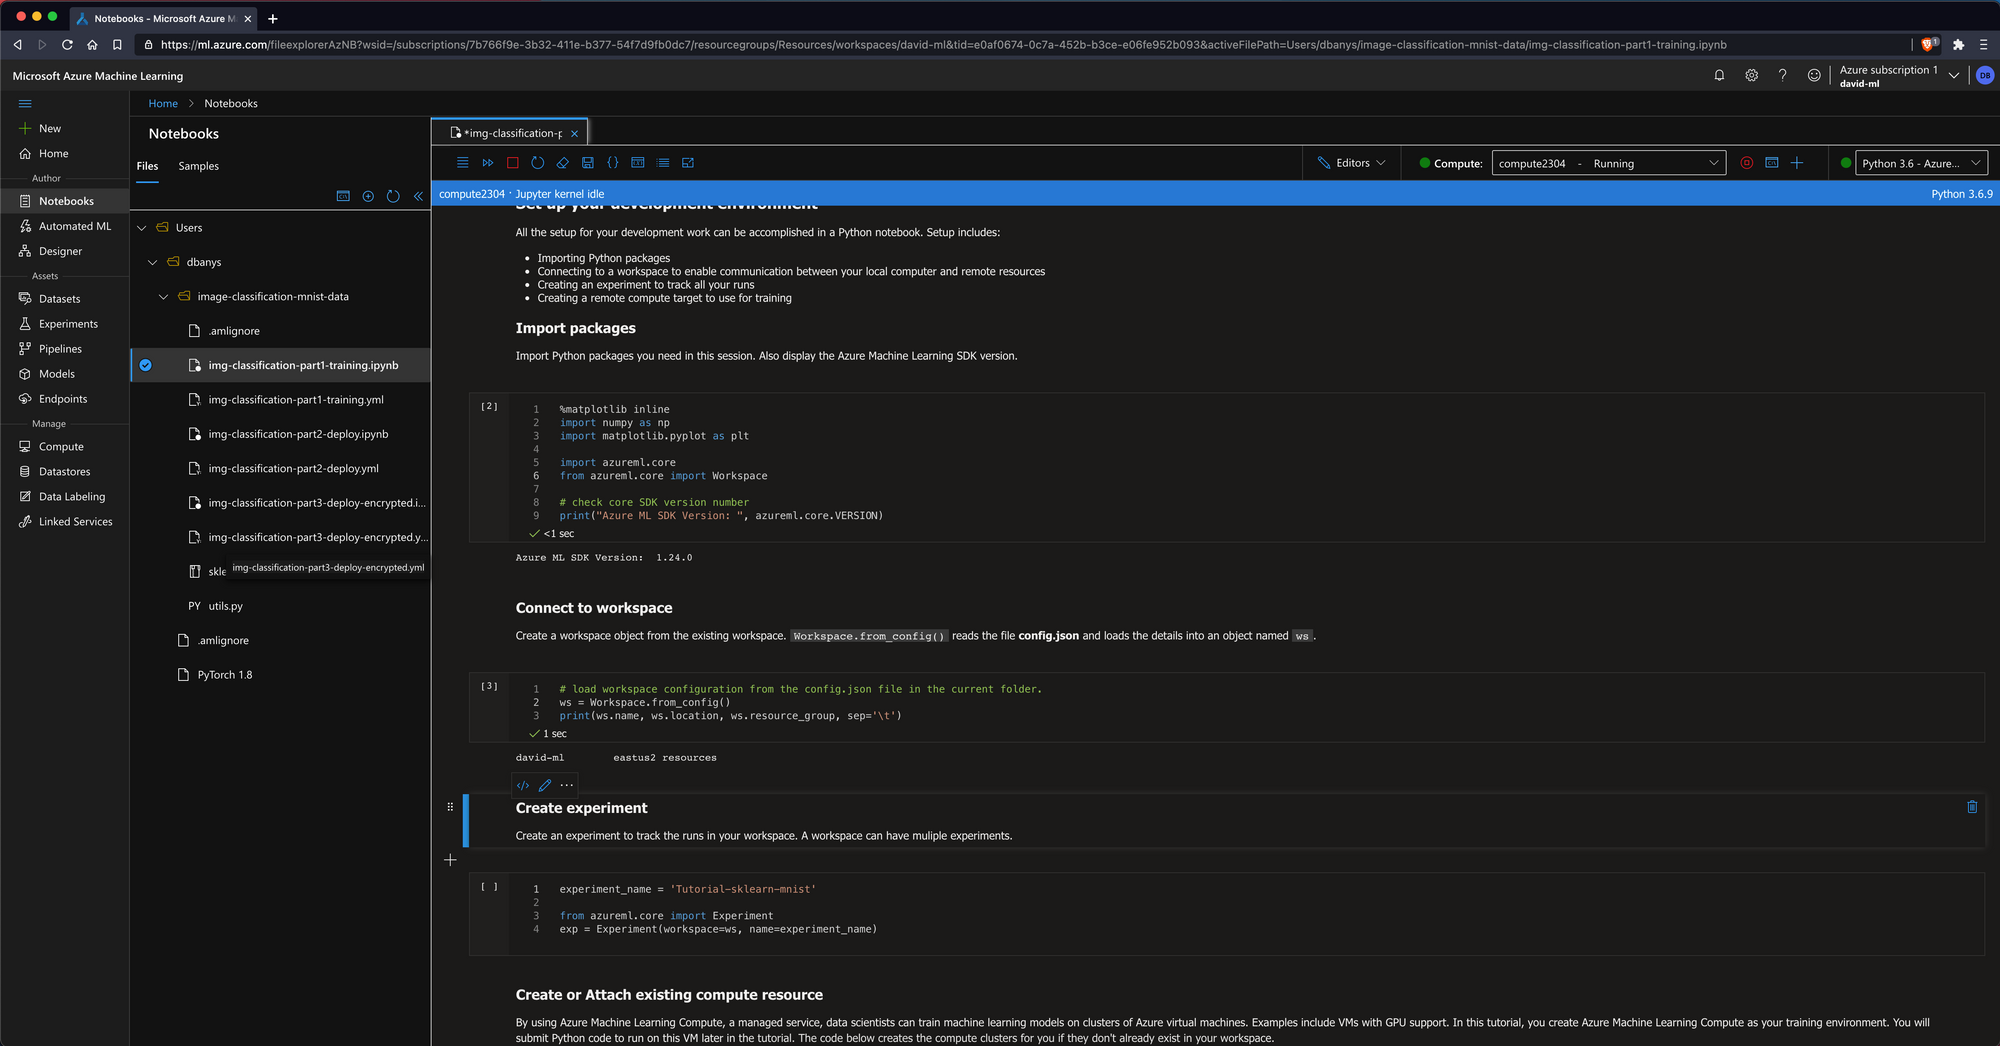The height and width of the screenshot is (1046, 2000).
Task: Delete the Create experiment cell
Action: 1972,807
